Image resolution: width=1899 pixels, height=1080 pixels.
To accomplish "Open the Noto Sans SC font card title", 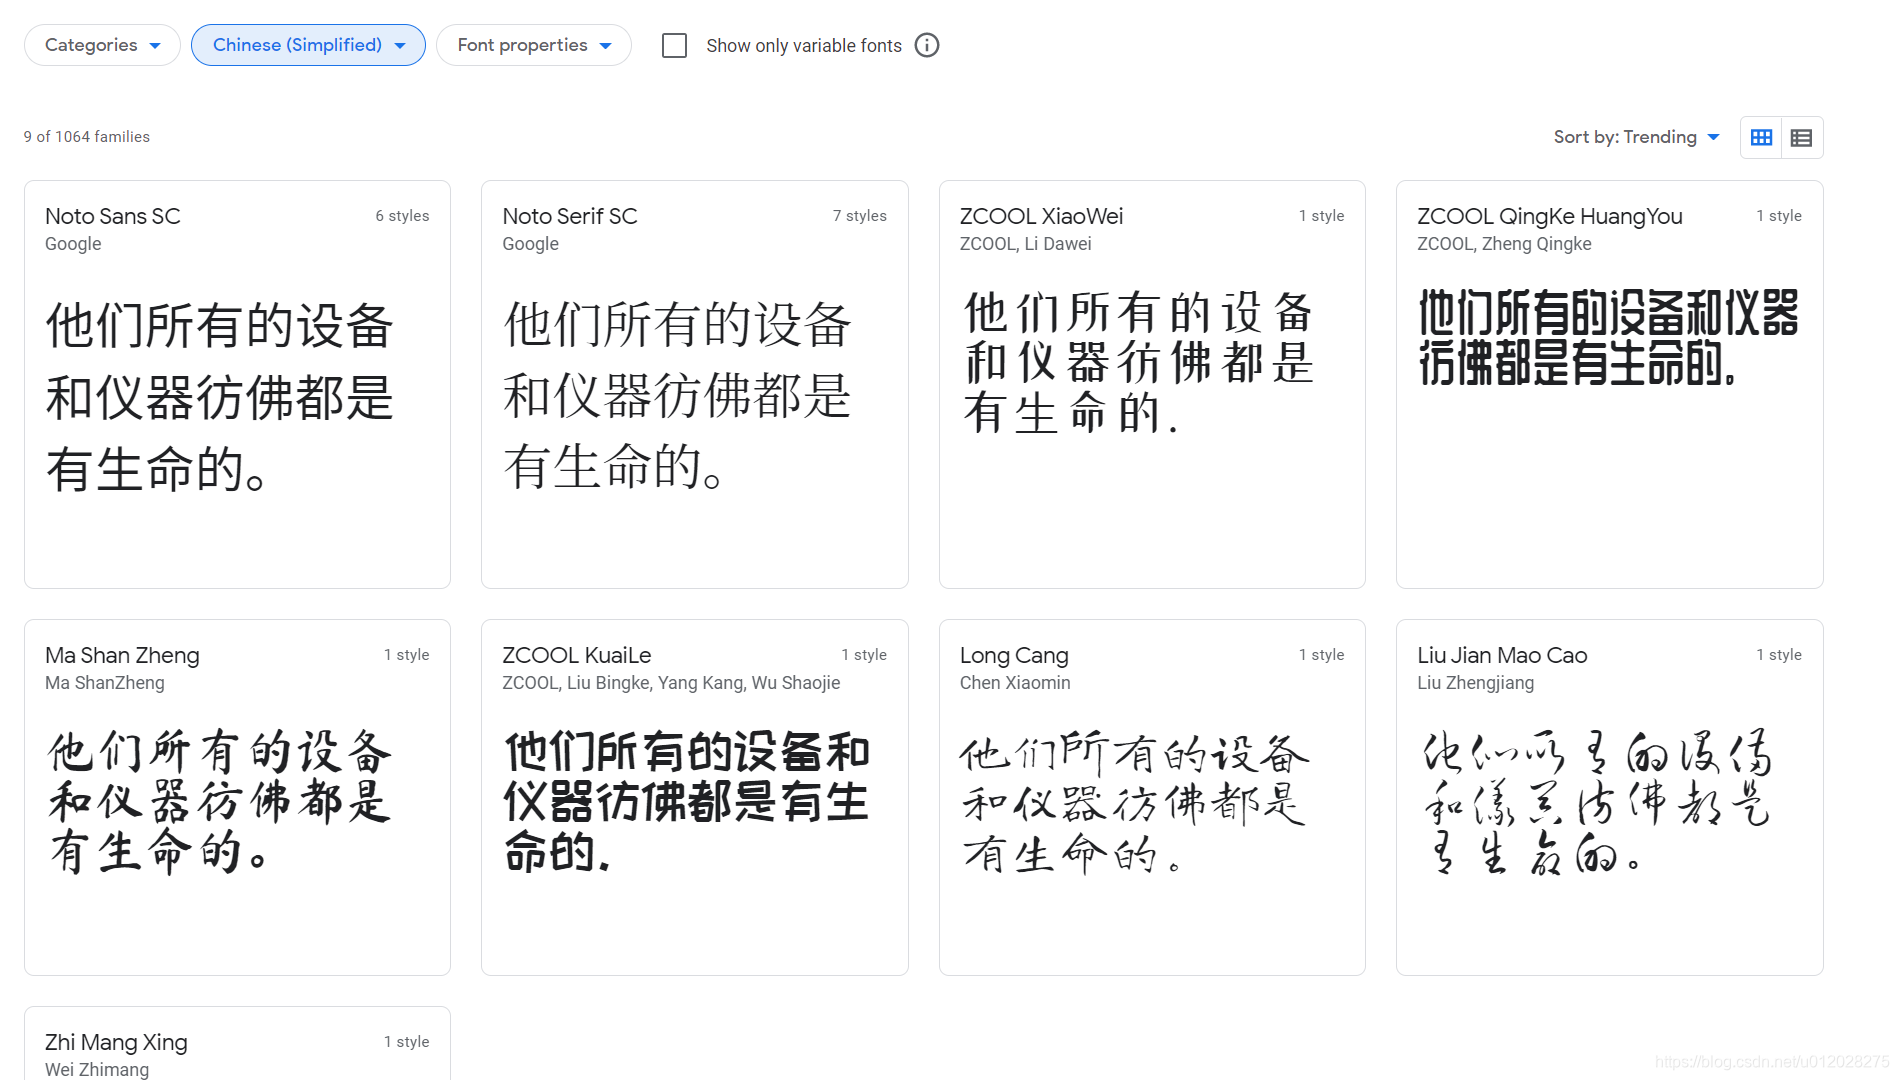I will click(113, 216).
